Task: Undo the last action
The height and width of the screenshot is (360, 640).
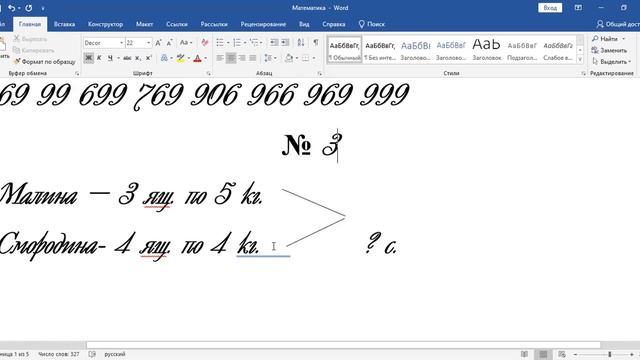Action: [x=11, y=8]
